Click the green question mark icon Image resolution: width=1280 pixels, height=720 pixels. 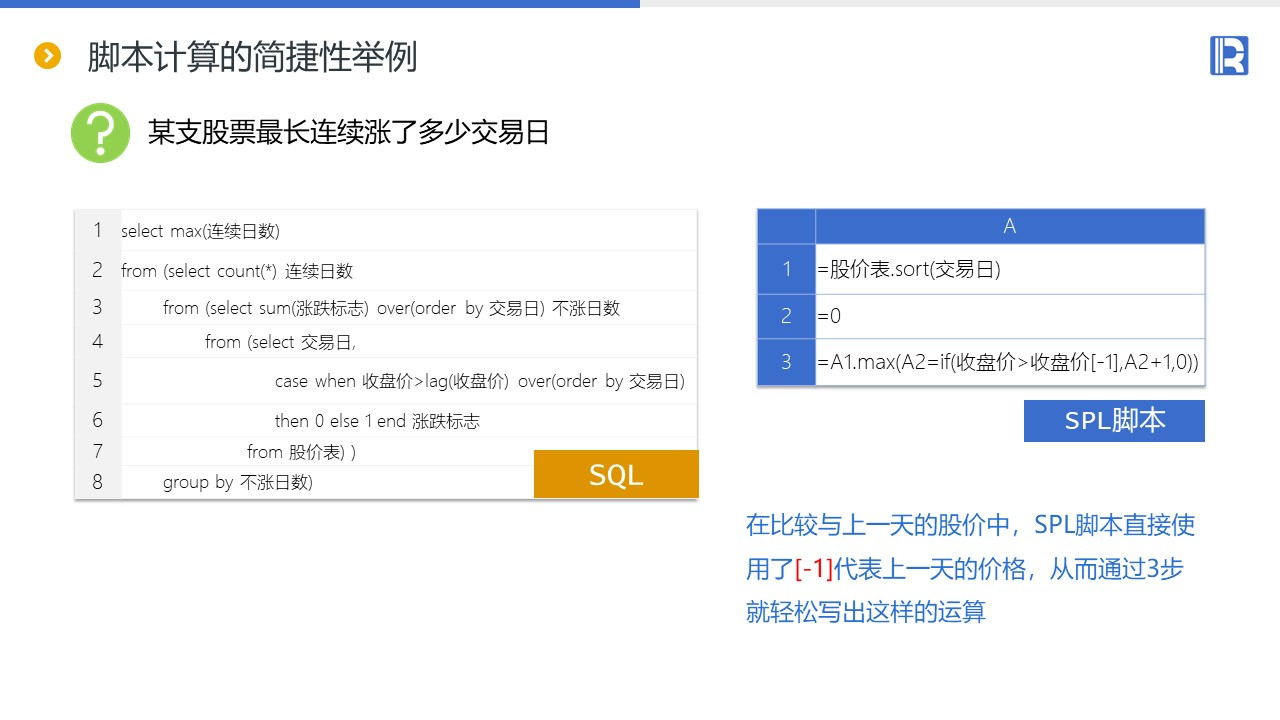[x=100, y=132]
